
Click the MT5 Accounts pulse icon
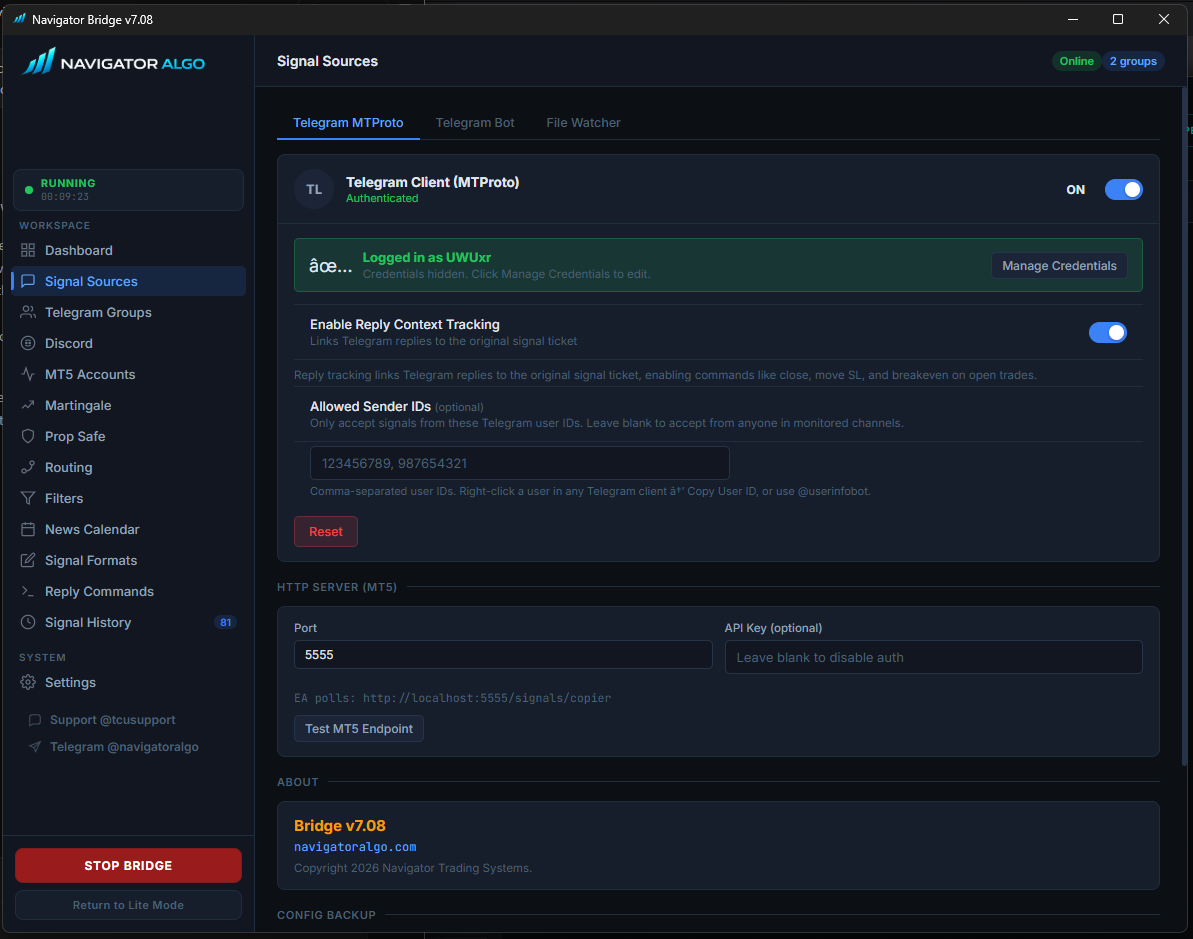coord(28,374)
